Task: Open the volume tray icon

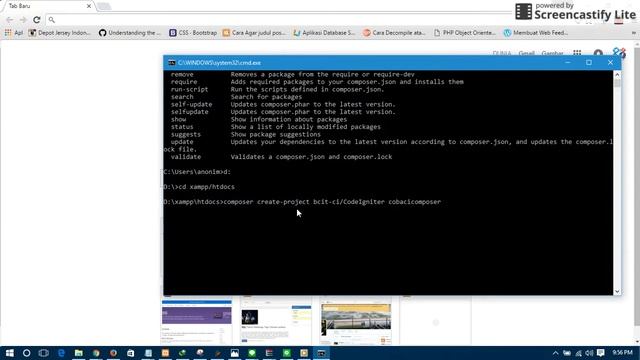Action: (x=589, y=353)
